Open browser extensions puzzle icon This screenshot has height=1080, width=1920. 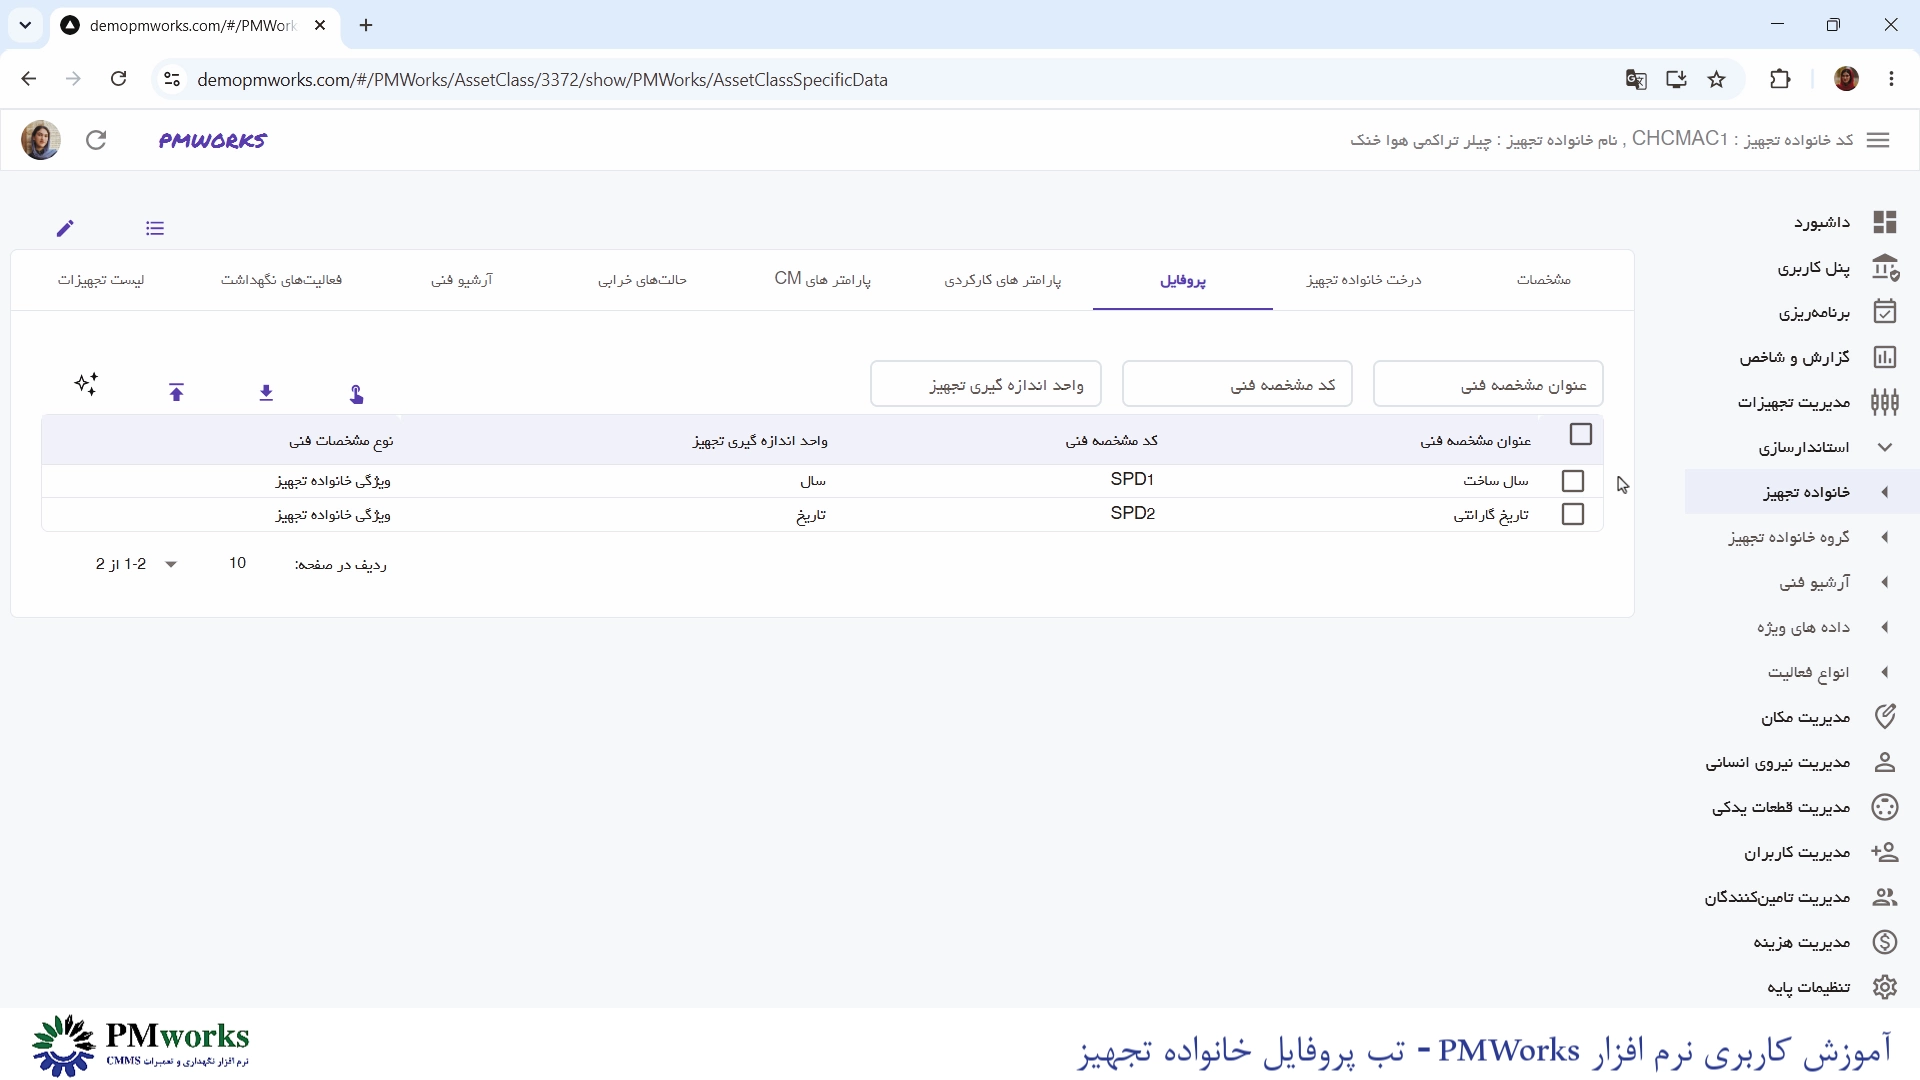pyautogui.click(x=1780, y=79)
